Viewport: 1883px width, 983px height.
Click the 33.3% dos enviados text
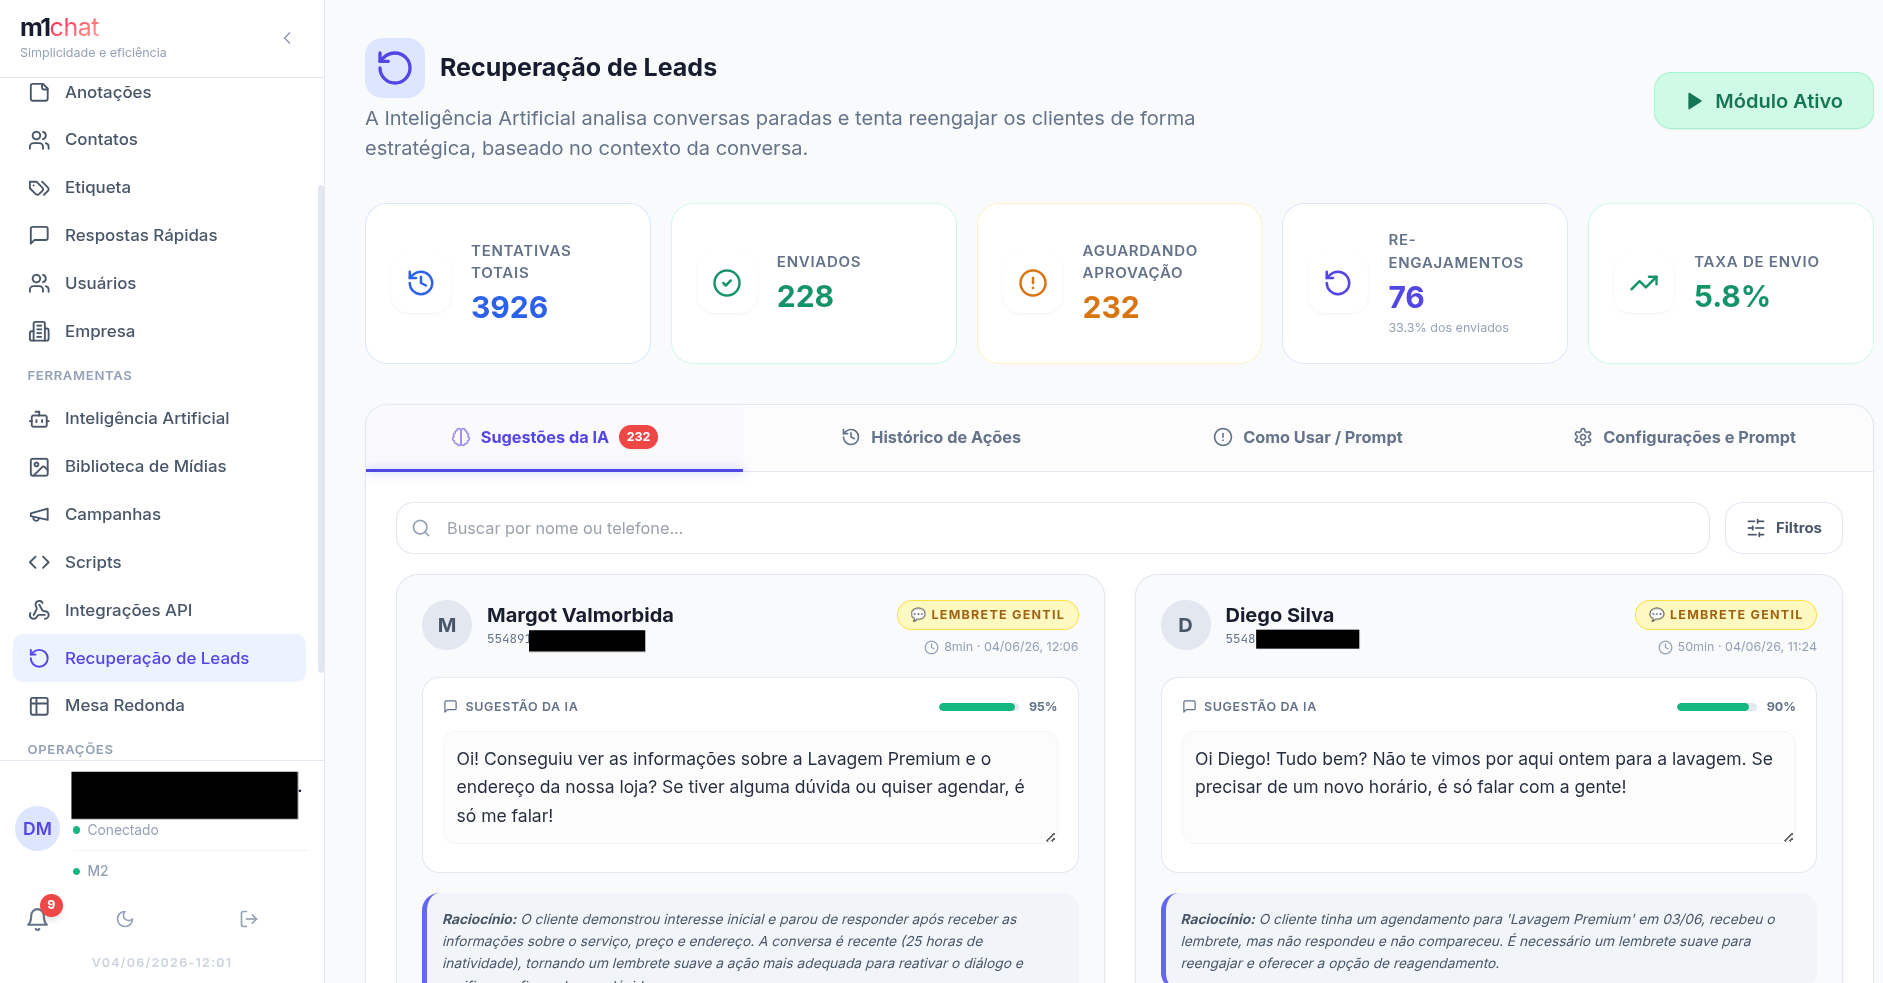pos(1448,328)
